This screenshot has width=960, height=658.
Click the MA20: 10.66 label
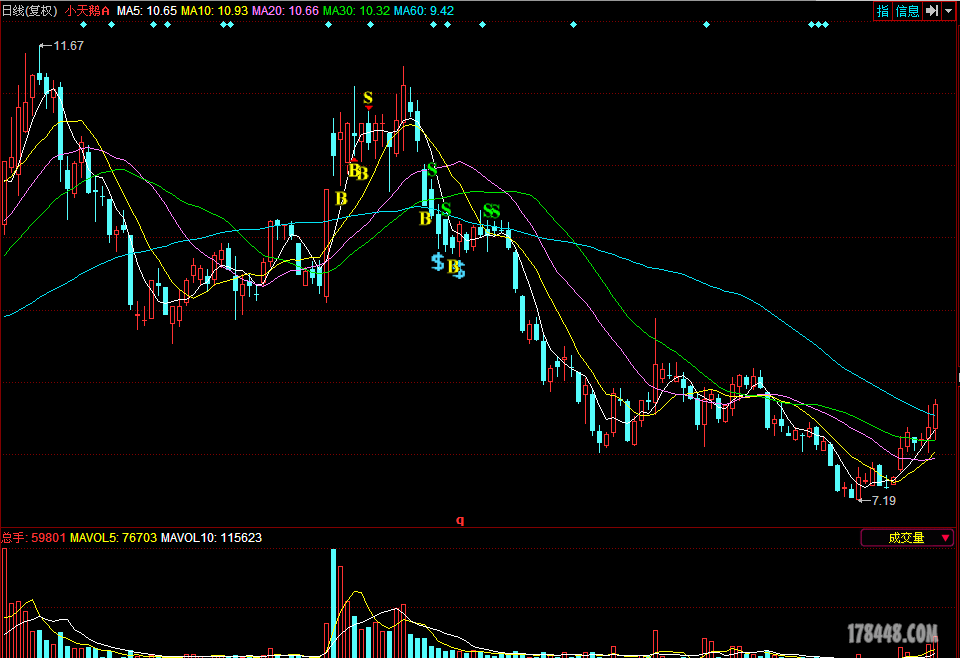[x=285, y=11]
